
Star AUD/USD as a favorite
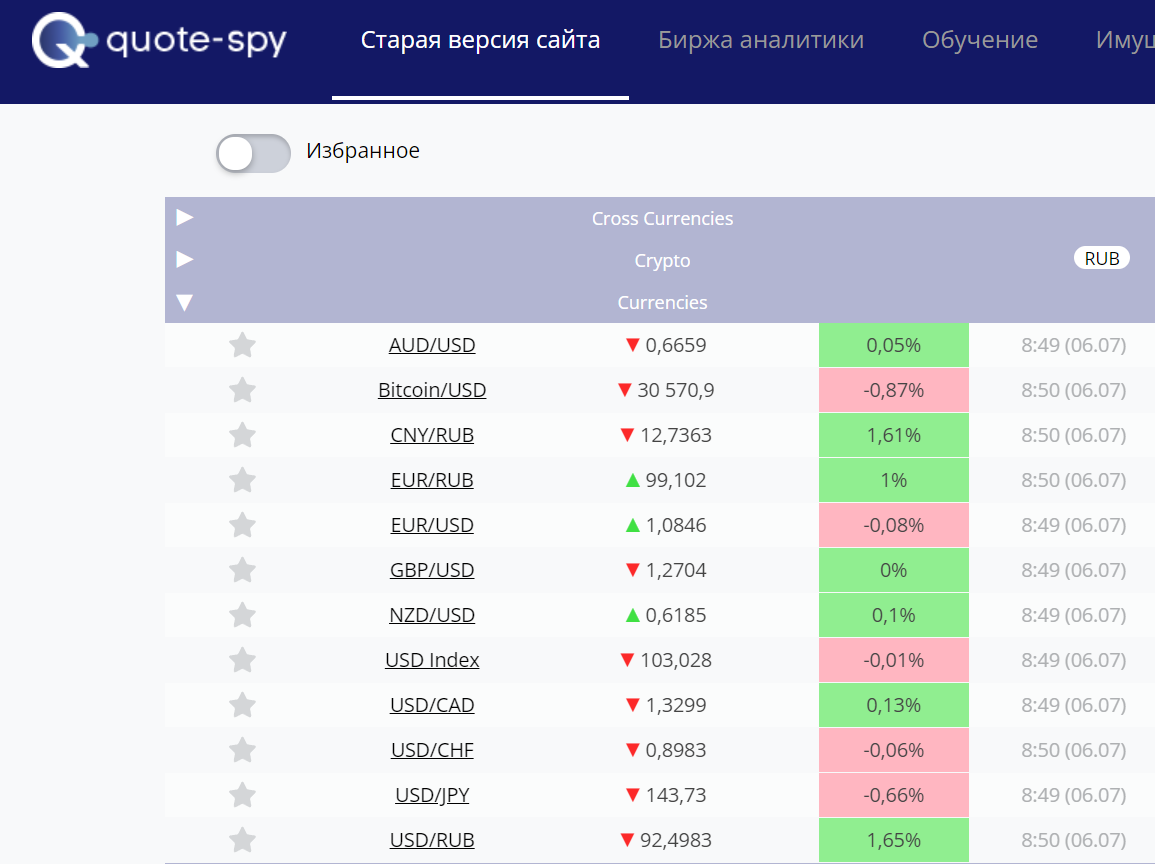pos(242,345)
